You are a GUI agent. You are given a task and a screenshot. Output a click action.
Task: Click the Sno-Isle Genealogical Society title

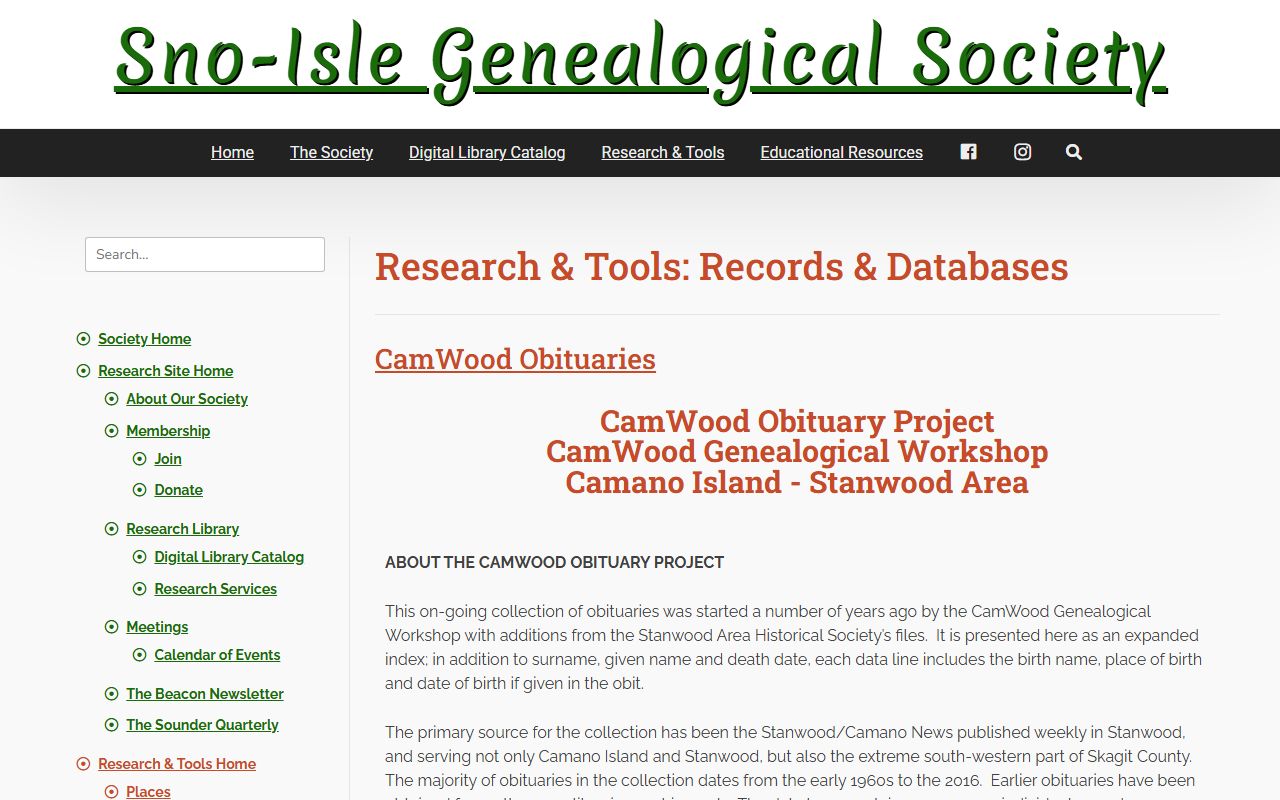pyautogui.click(x=640, y=60)
